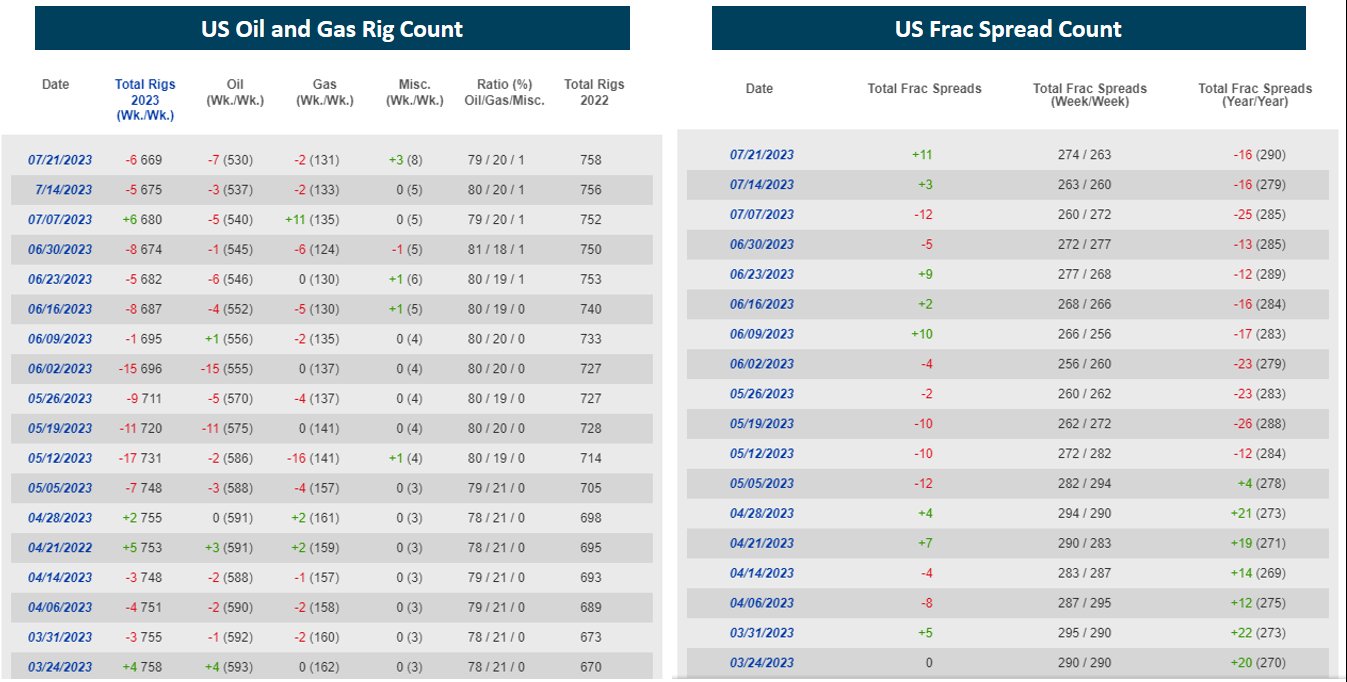Select the 'Total Rigs 2022' column header
This screenshot has width=1347, height=682.
[594, 92]
